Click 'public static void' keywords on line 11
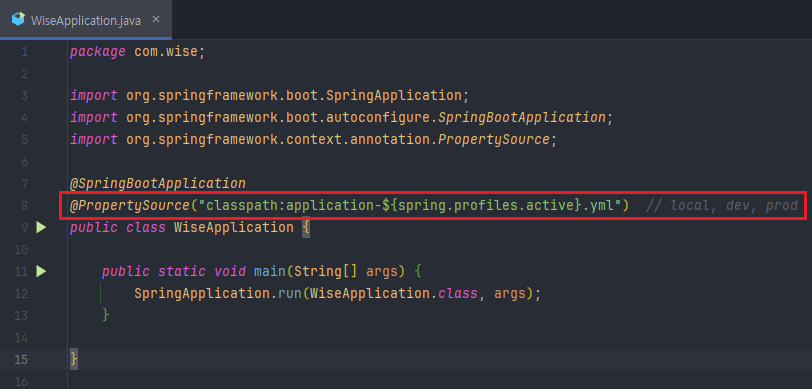The height and width of the screenshot is (389, 812). [173, 271]
